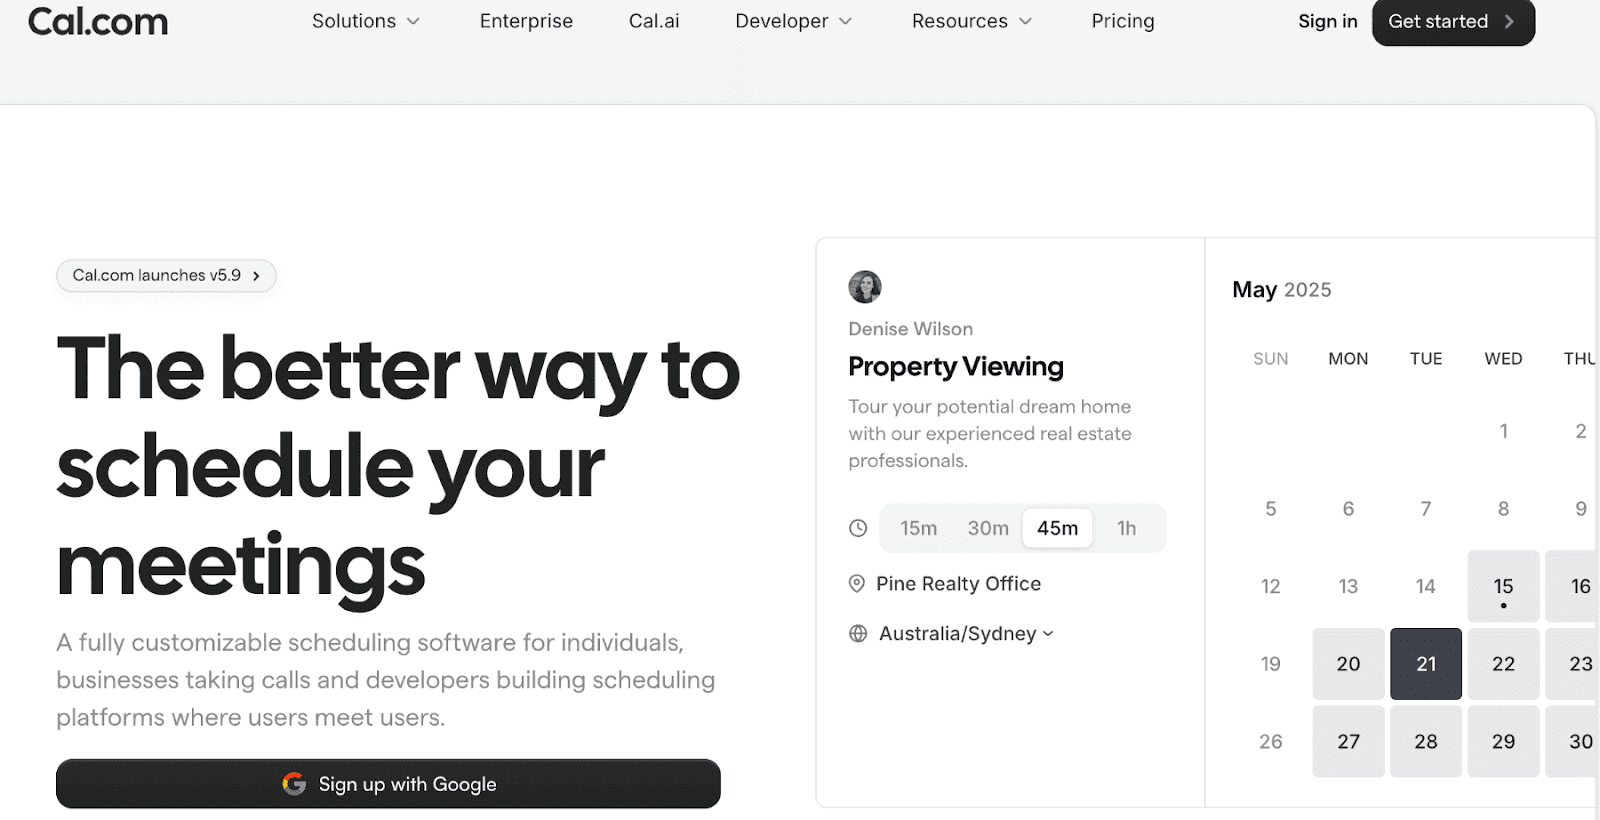Click the arrow inside the Get started button
1600x820 pixels.
point(1509,21)
